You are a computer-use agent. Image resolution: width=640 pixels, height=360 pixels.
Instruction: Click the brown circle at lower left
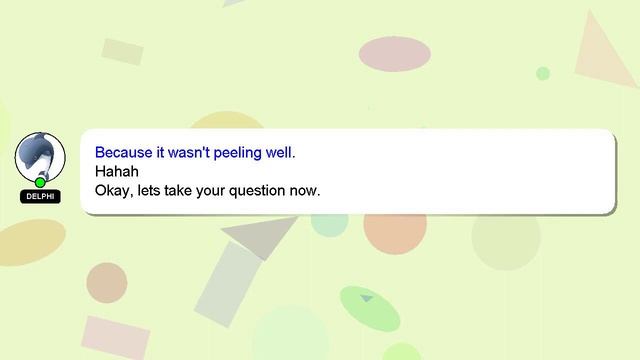tap(107, 283)
